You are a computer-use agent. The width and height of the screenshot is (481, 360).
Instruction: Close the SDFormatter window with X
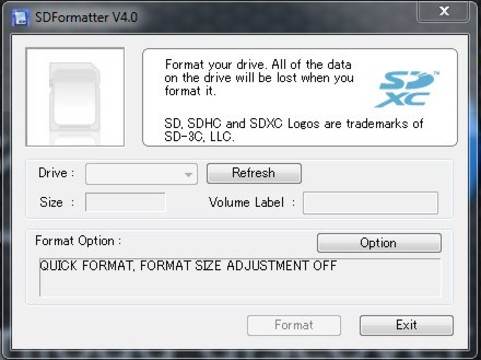tap(444, 11)
